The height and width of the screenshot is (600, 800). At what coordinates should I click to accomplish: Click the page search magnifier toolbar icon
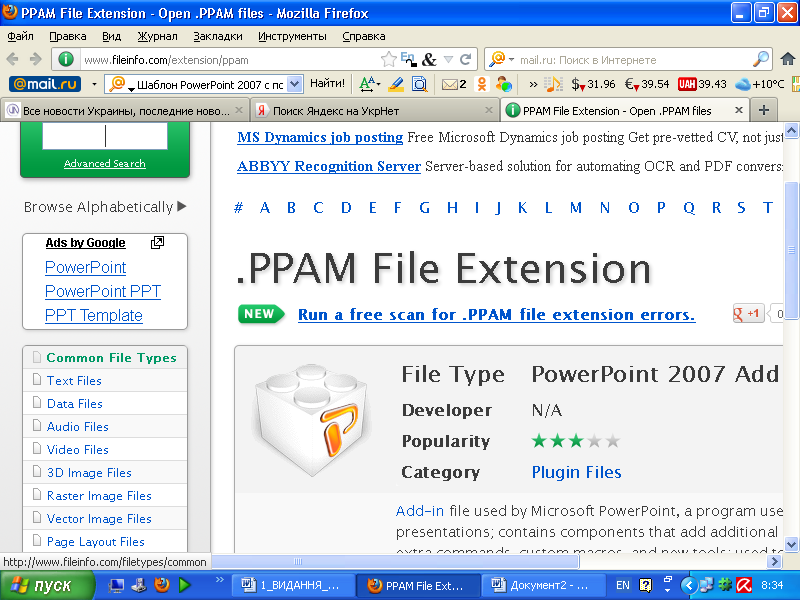click(419, 84)
